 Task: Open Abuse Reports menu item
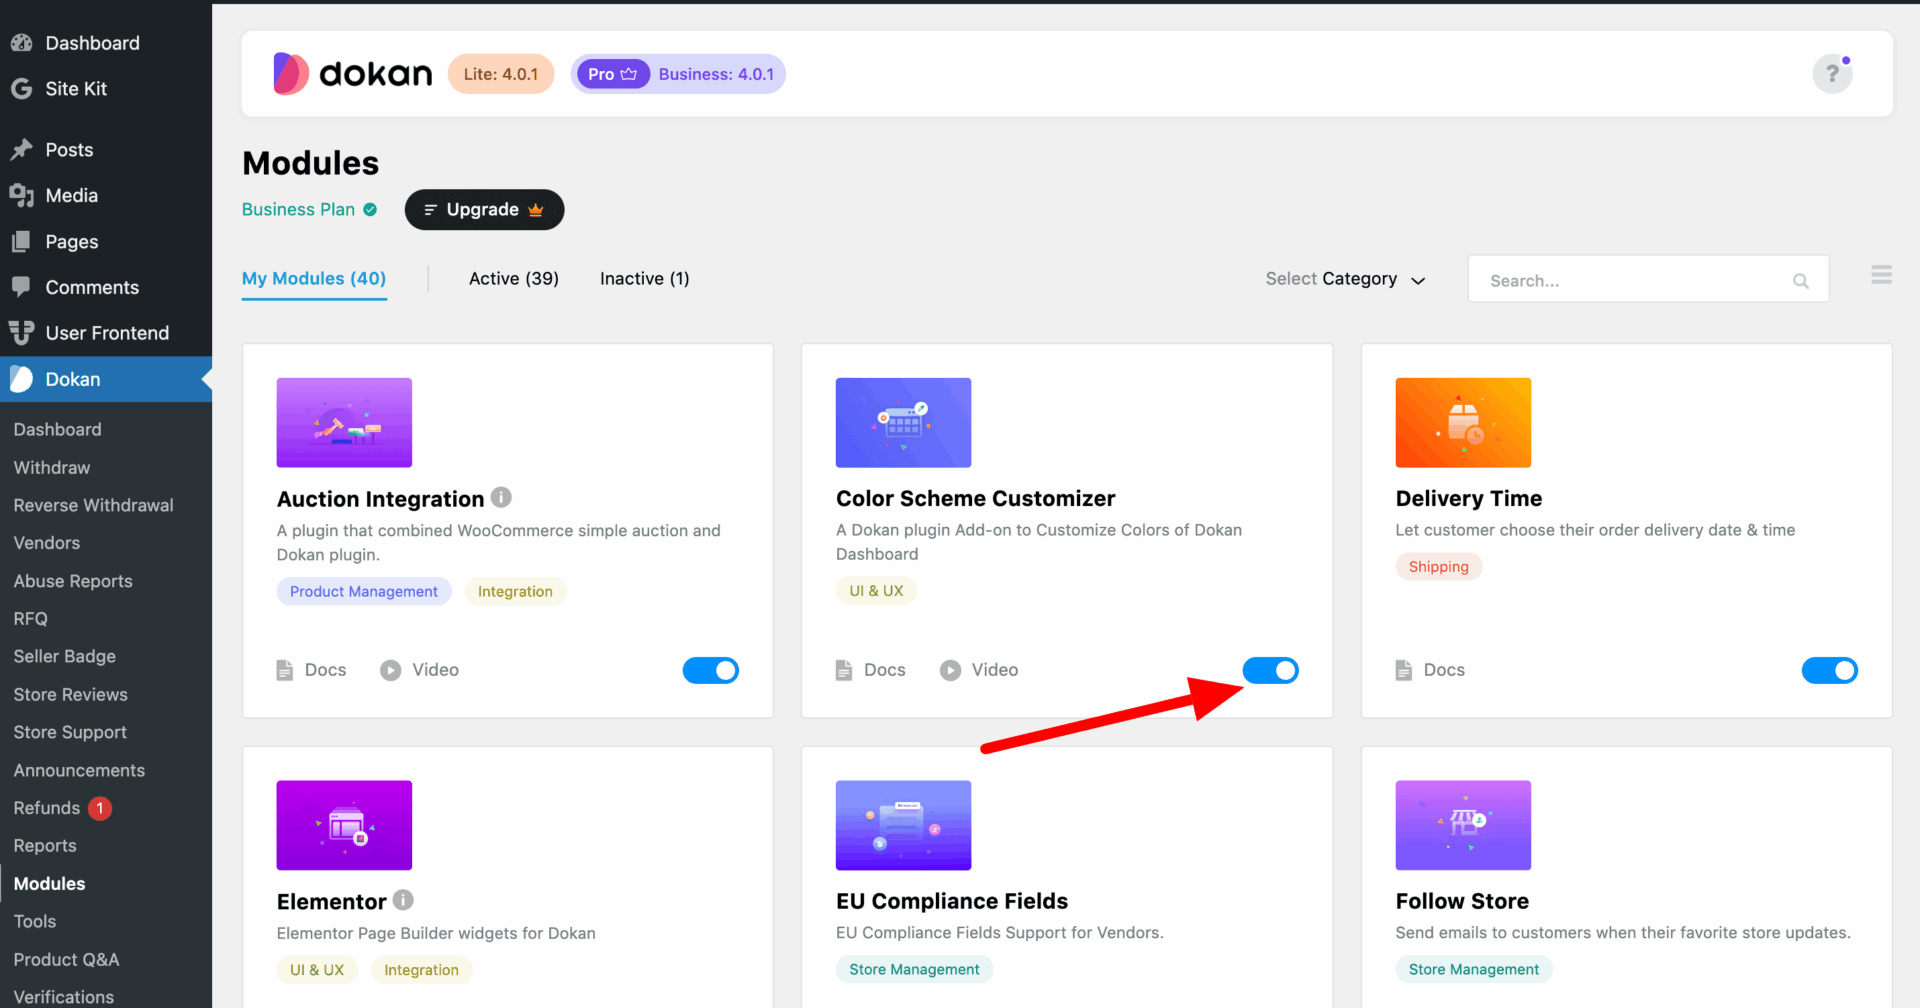(73, 581)
